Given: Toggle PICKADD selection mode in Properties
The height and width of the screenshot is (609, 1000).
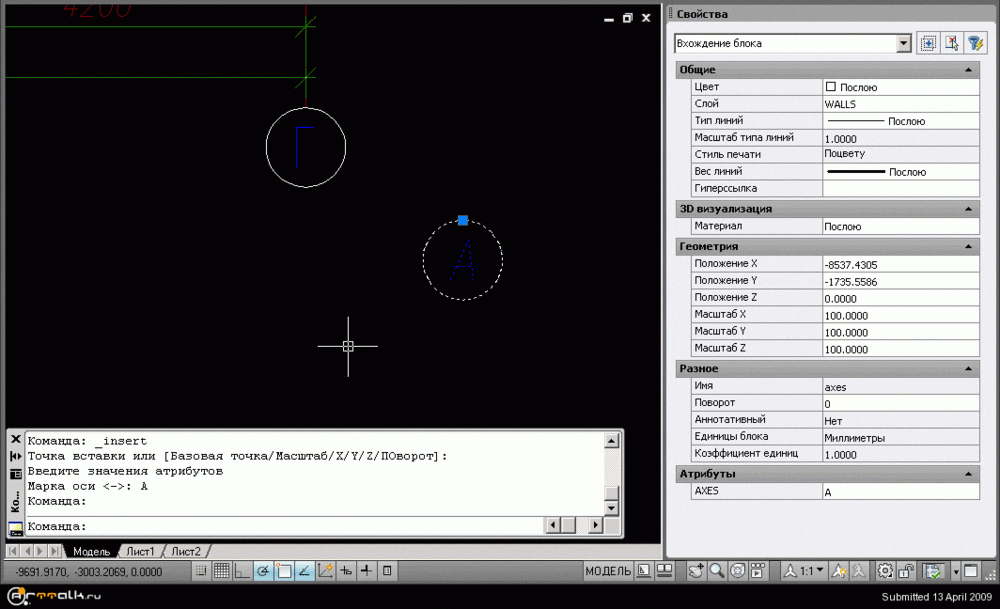Looking at the screenshot, I should [928, 43].
